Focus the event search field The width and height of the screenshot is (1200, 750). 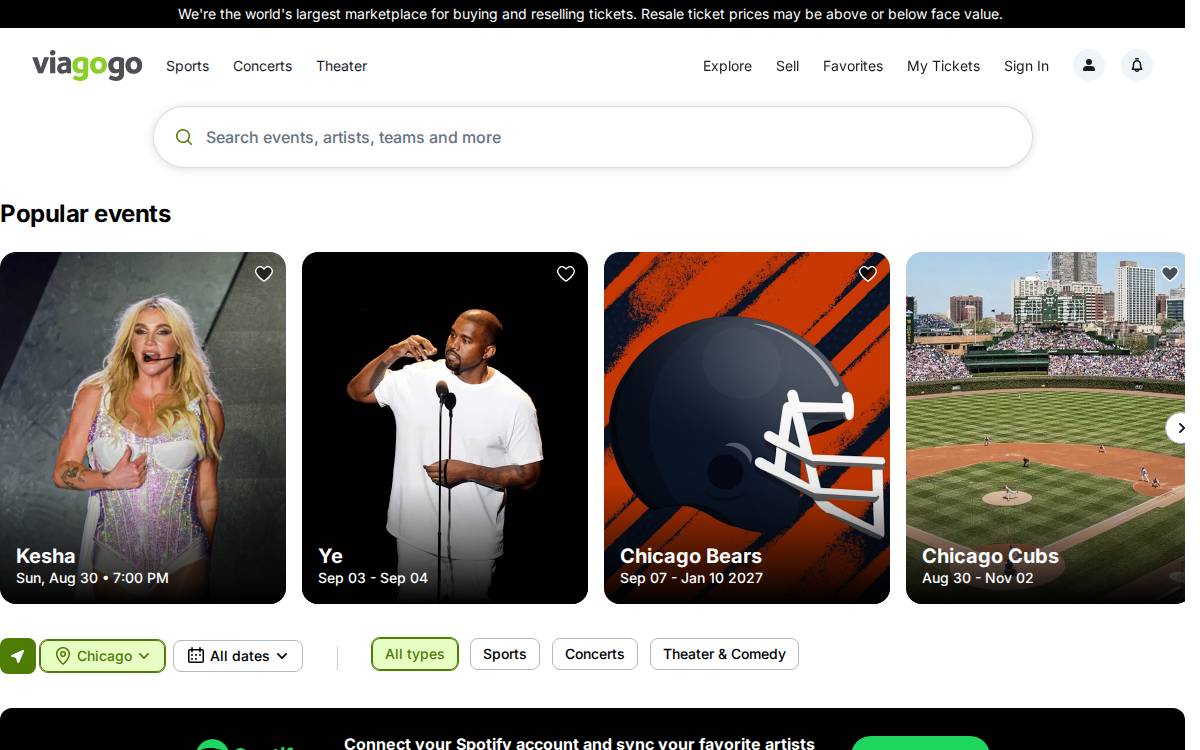(593, 137)
